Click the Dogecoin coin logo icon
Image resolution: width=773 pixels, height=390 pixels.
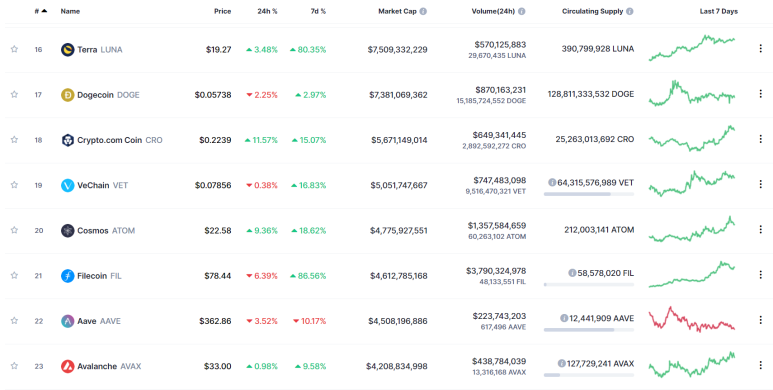(68, 95)
